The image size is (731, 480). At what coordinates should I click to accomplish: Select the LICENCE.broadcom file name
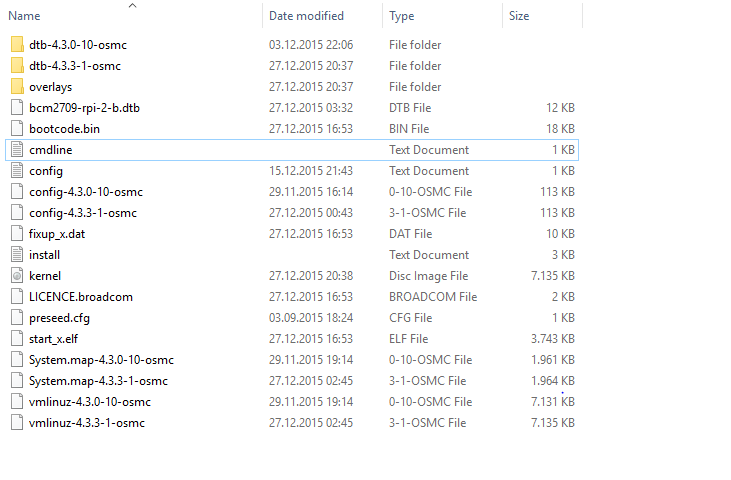coord(81,297)
